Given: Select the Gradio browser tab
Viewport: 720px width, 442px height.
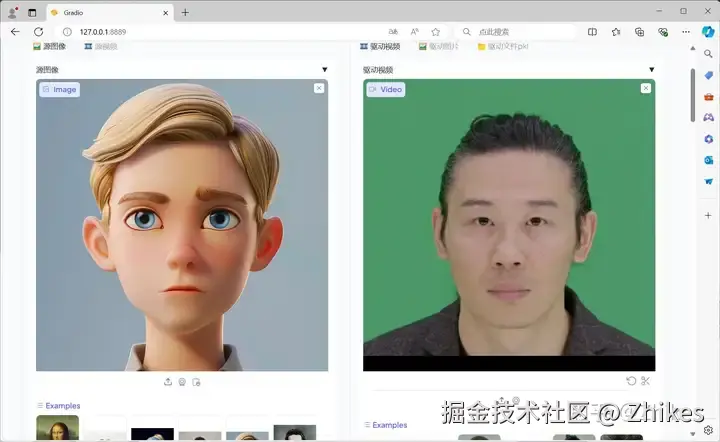Looking at the screenshot, I should [110, 13].
